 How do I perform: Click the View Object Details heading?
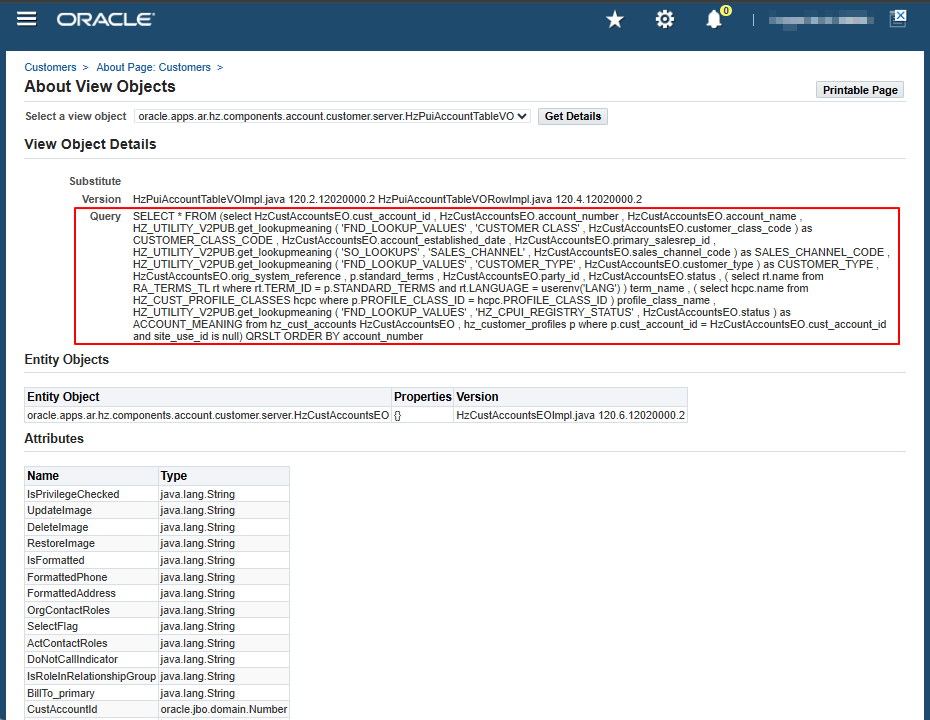(x=90, y=144)
